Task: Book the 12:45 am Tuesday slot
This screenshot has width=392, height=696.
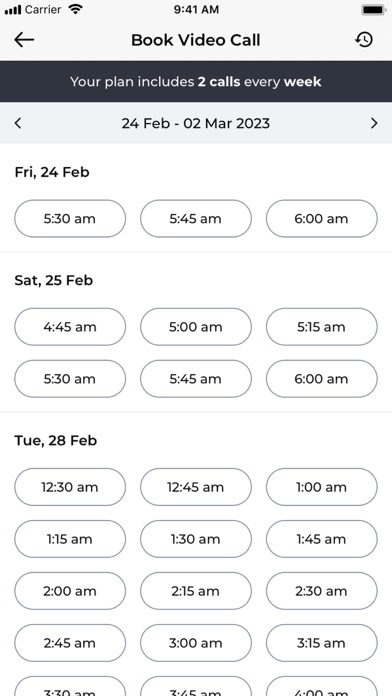Action: click(196, 487)
